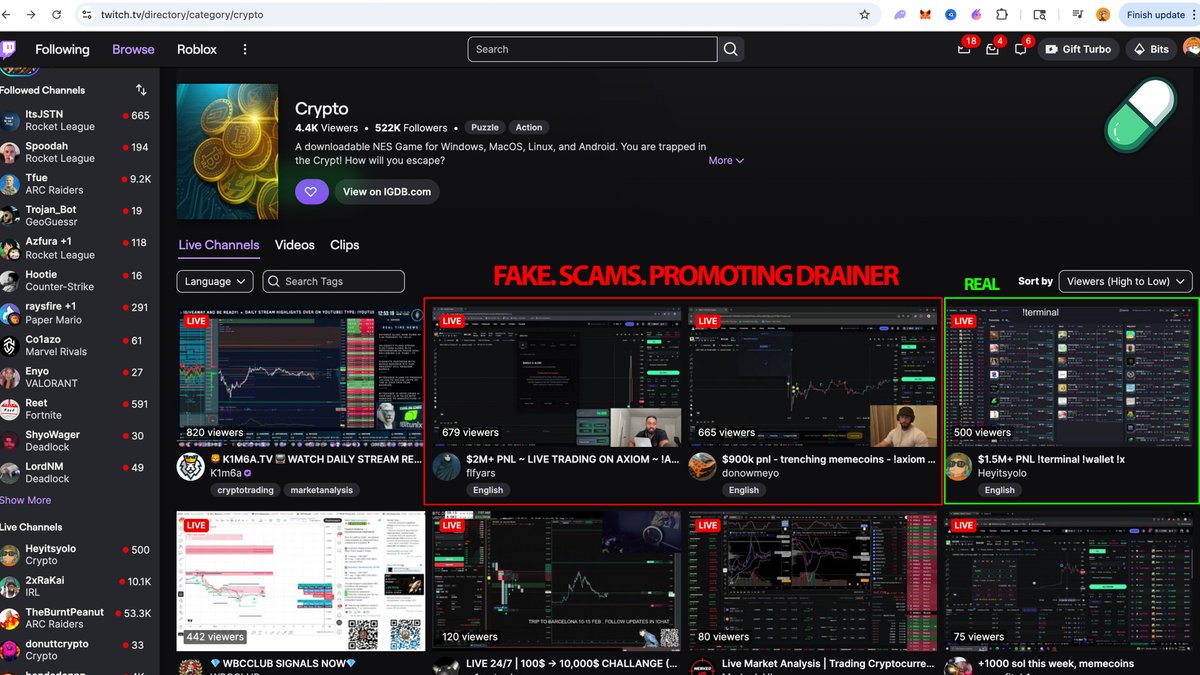Open K1M6A.TV stream thumbnail with 820 viewers
The height and width of the screenshot is (675, 1200).
pyautogui.click(x=301, y=375)
